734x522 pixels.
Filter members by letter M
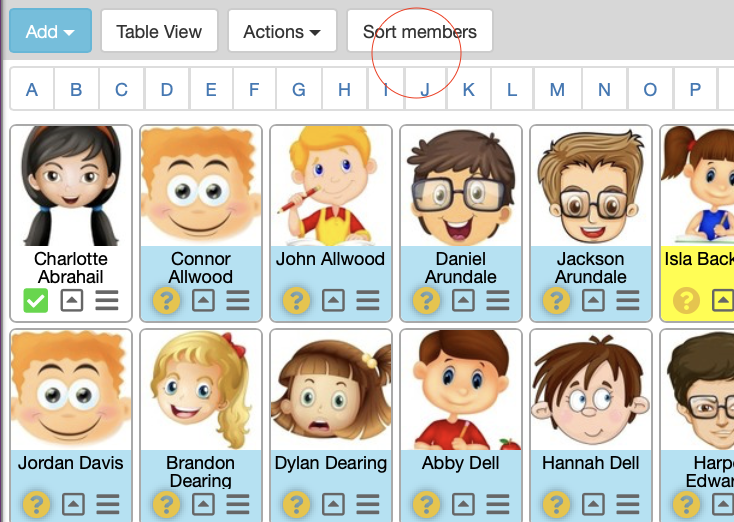click(x=557, y=90)
